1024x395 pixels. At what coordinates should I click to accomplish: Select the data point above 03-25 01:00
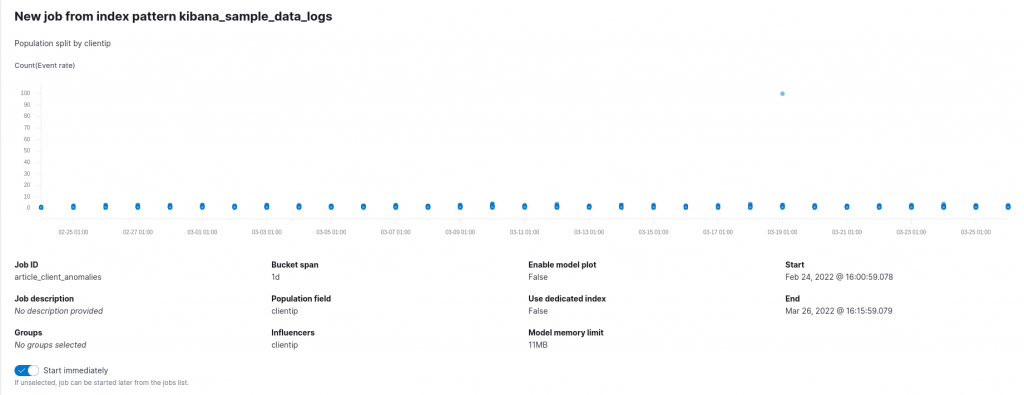tap(976, 206)
